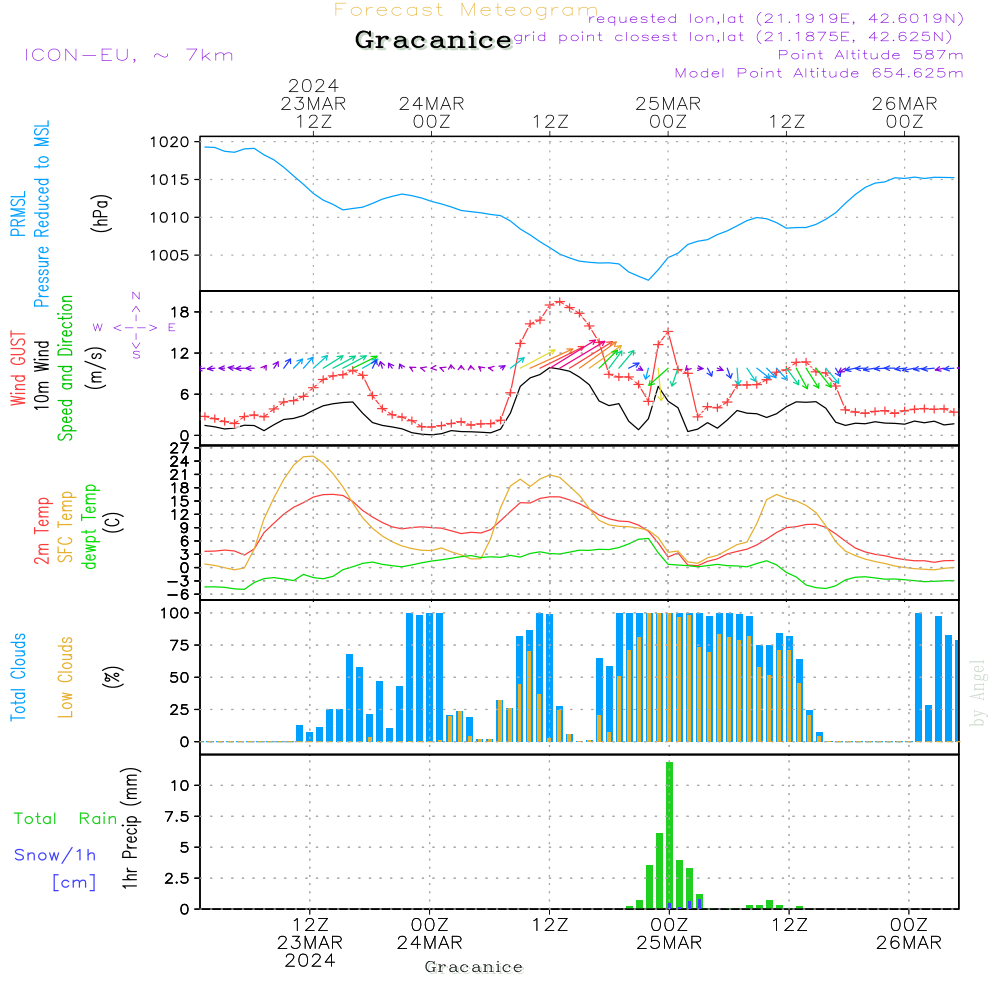
Task: Click the 1015 pressure axis value
Action: (x=170, y=180)
